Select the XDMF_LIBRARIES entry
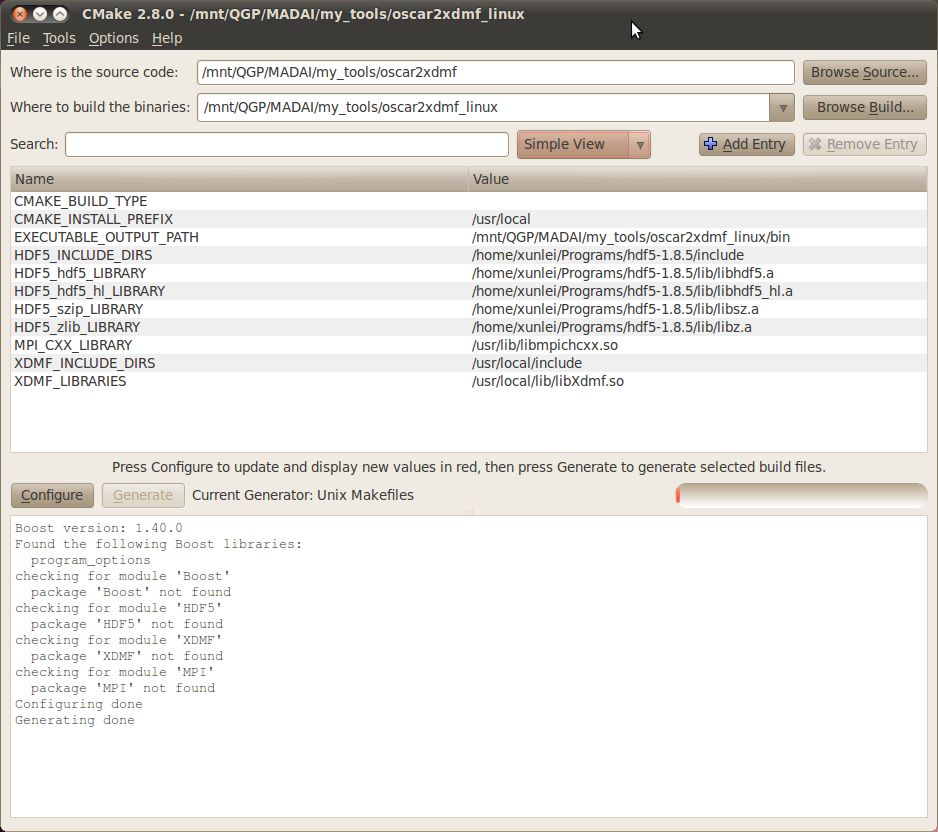 click(x=70, y=381)
